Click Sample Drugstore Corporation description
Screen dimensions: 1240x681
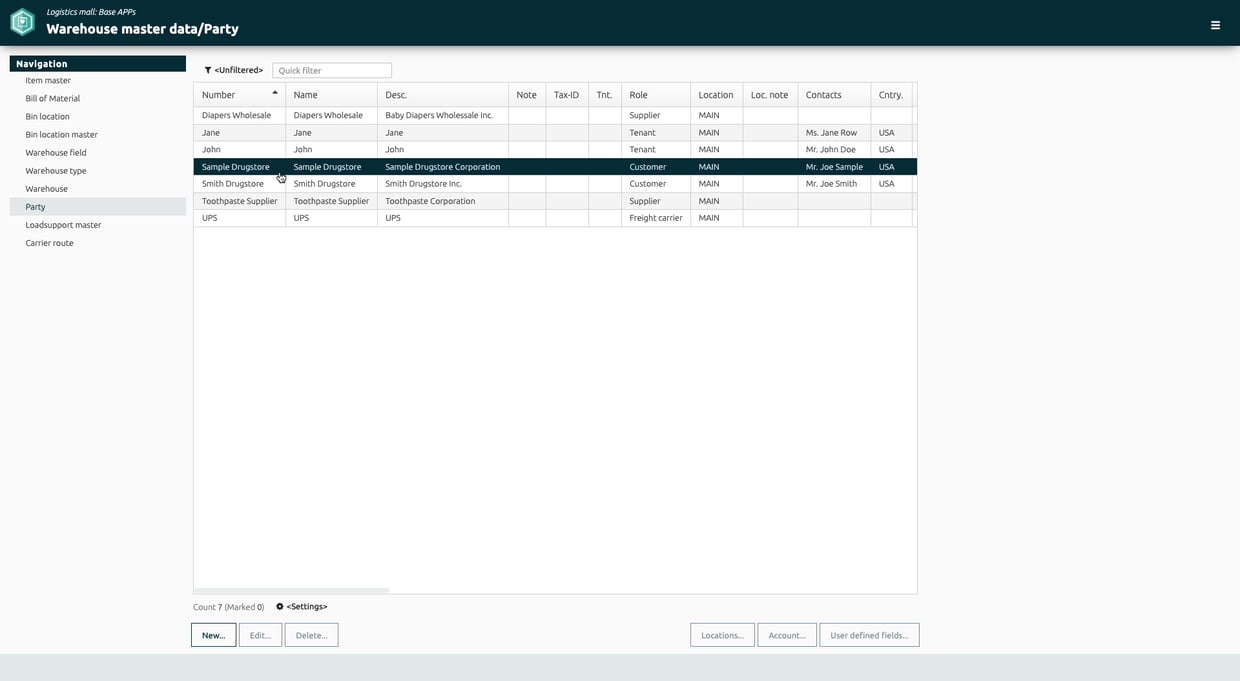pos(442,167)
